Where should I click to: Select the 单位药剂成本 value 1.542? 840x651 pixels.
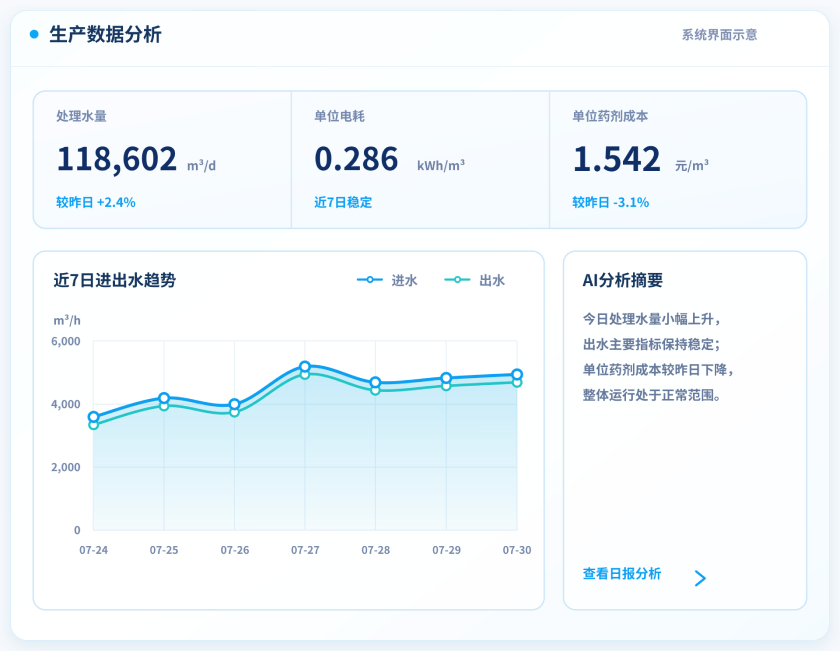617,159
